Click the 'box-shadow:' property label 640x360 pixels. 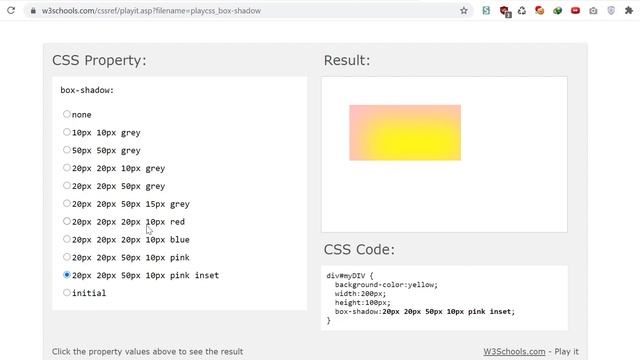(87, 90)
